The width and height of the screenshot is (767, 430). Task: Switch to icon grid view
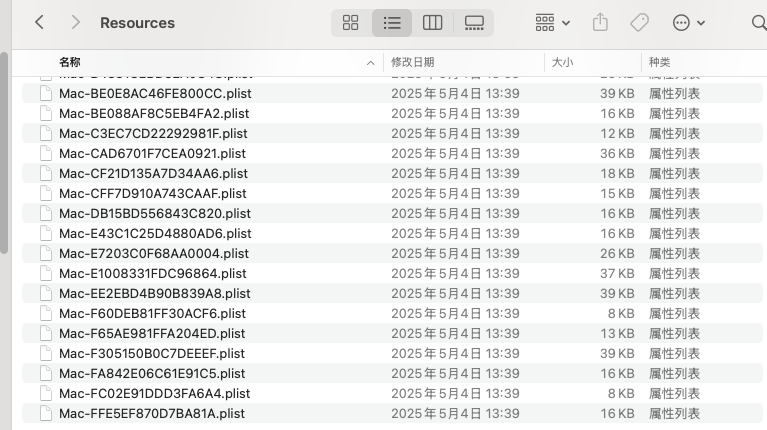coord(350,23)
